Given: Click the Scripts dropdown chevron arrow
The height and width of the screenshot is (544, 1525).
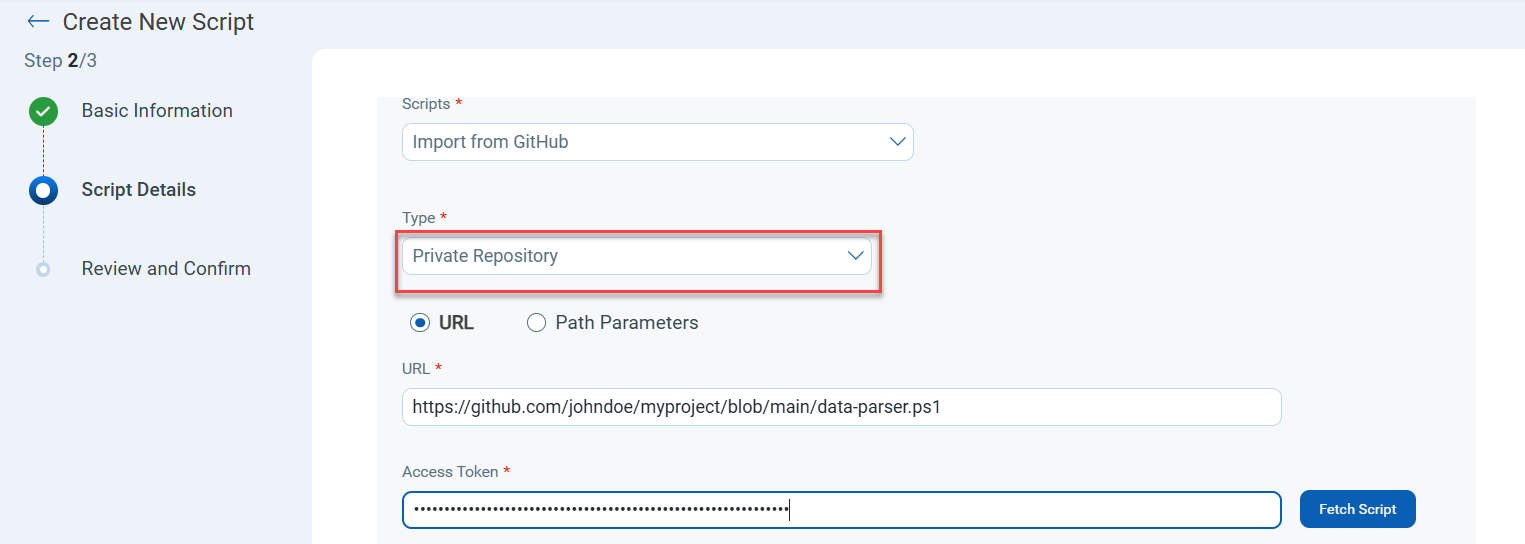Looking at the screenshot, I should tap(897, 142).
